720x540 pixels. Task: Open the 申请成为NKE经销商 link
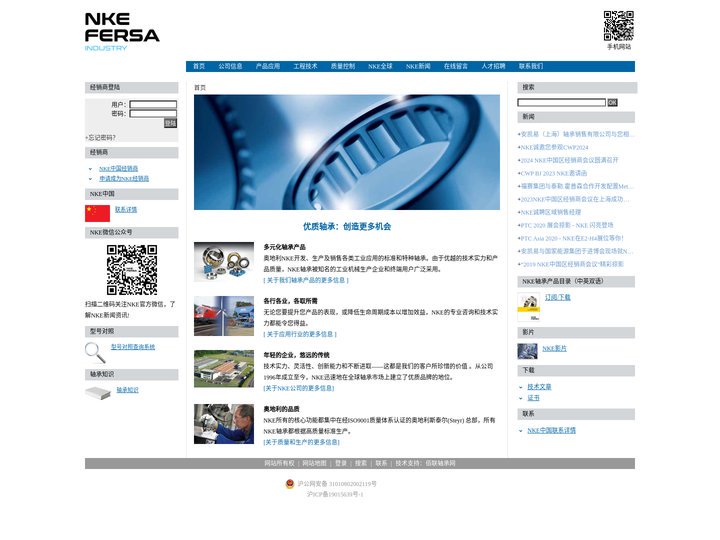coord(124,178)
